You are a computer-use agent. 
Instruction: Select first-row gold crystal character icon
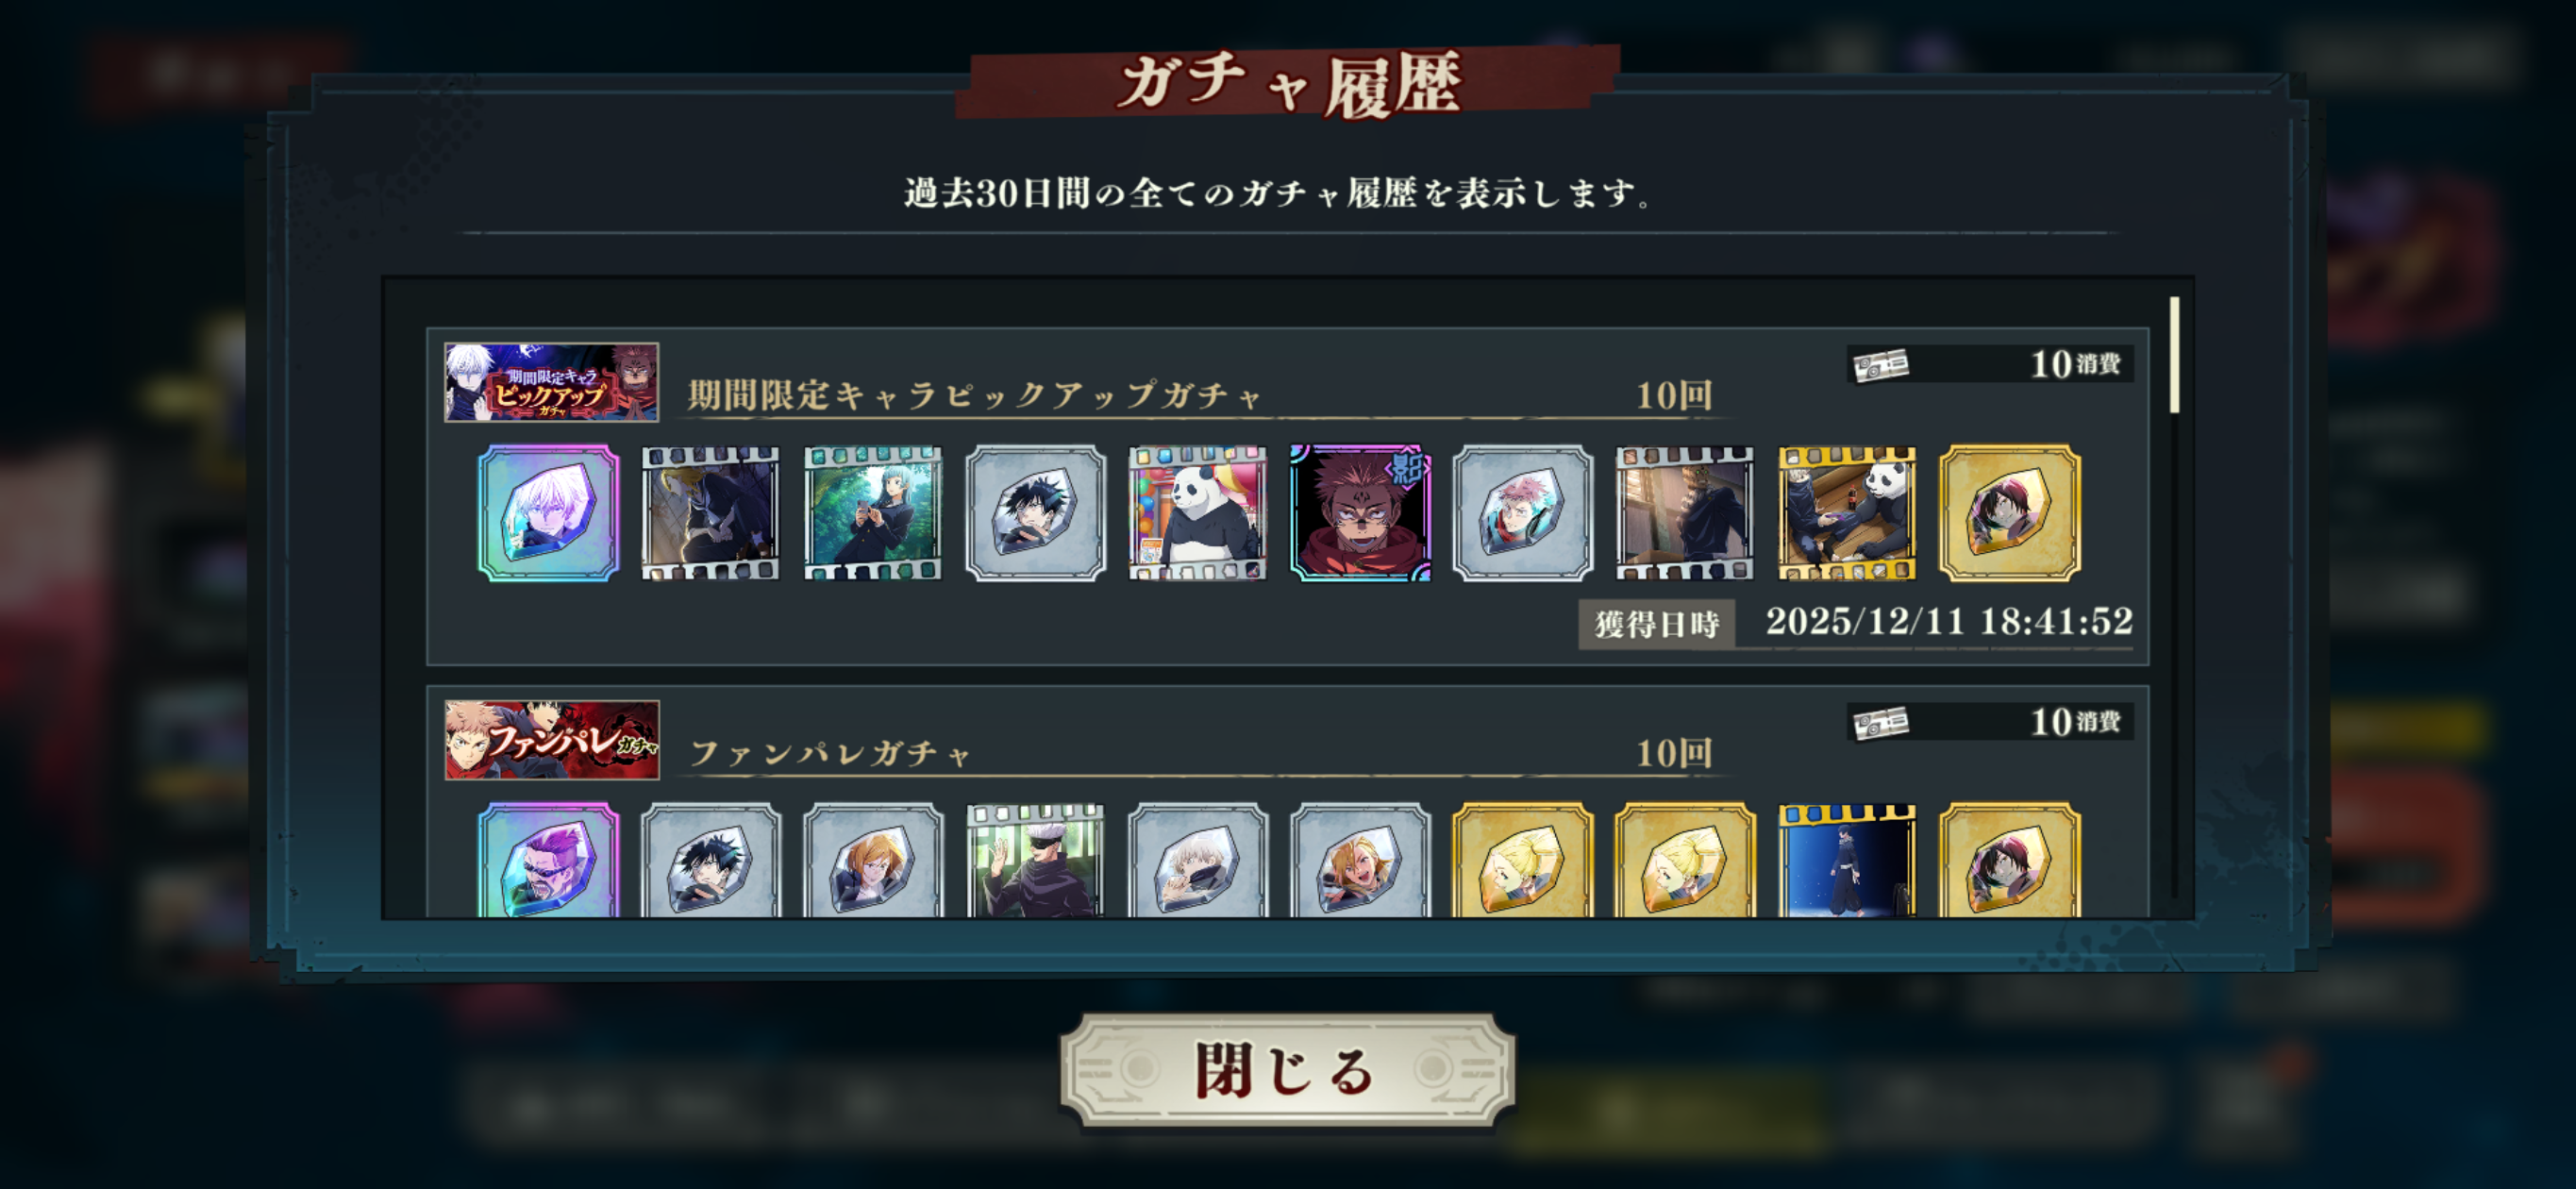tap(2010, 513)
